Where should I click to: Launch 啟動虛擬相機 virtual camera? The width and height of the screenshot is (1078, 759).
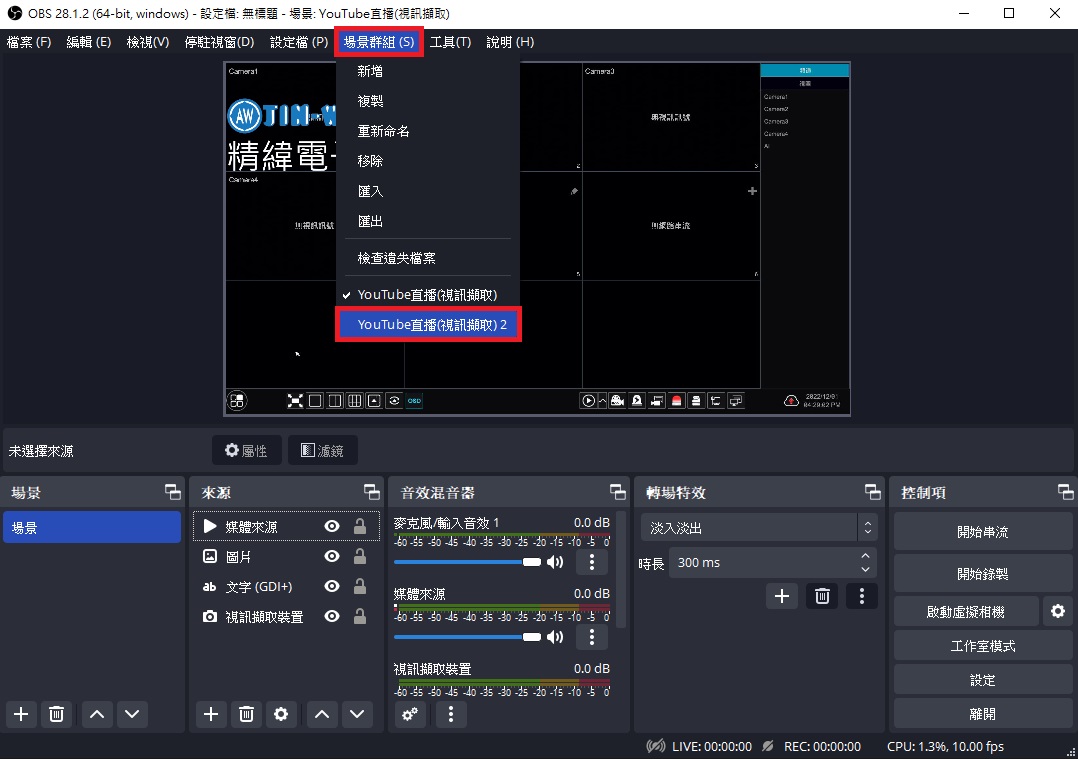pyautogui.click(x=966, y=611)
